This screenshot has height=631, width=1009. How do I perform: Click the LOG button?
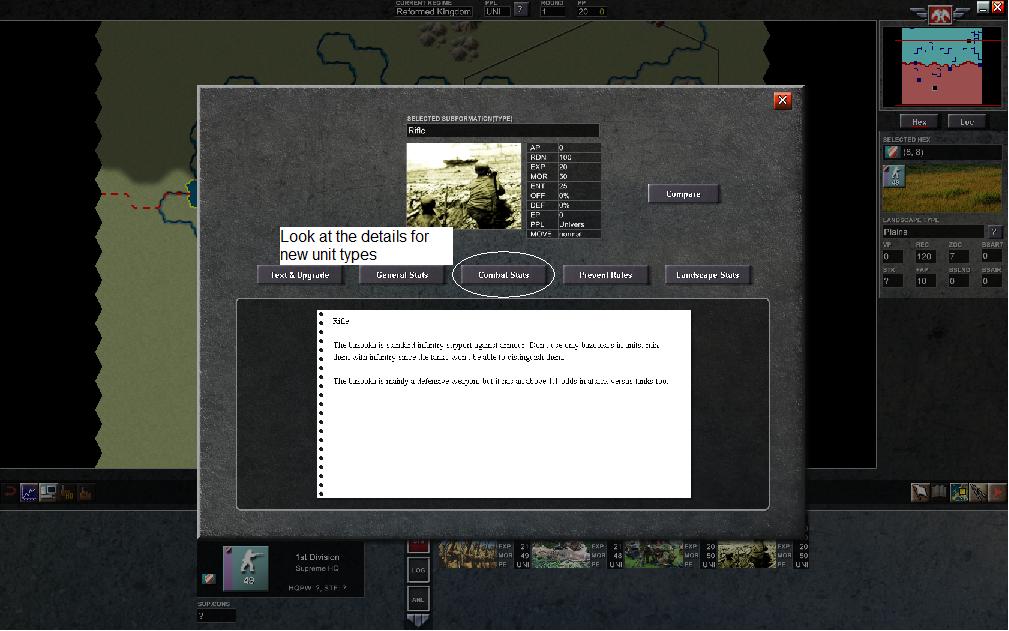(418, 570)
